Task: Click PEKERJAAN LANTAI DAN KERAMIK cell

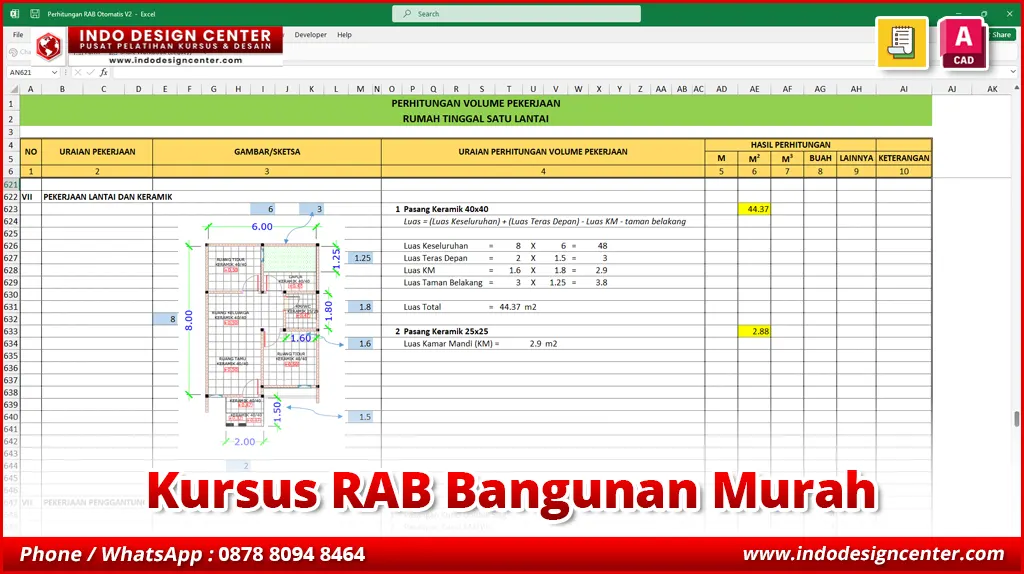Action: pyautogui.click(x=108, y=197)
